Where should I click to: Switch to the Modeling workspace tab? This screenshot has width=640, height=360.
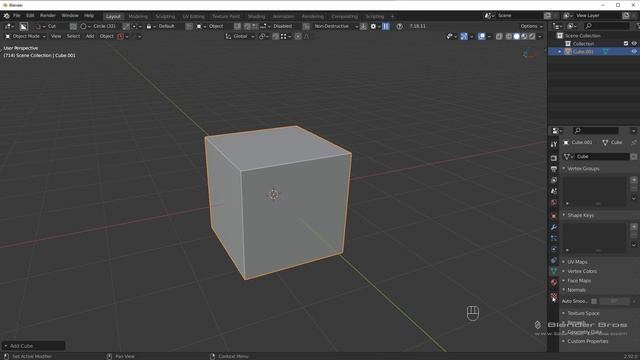tap(138, 16)
